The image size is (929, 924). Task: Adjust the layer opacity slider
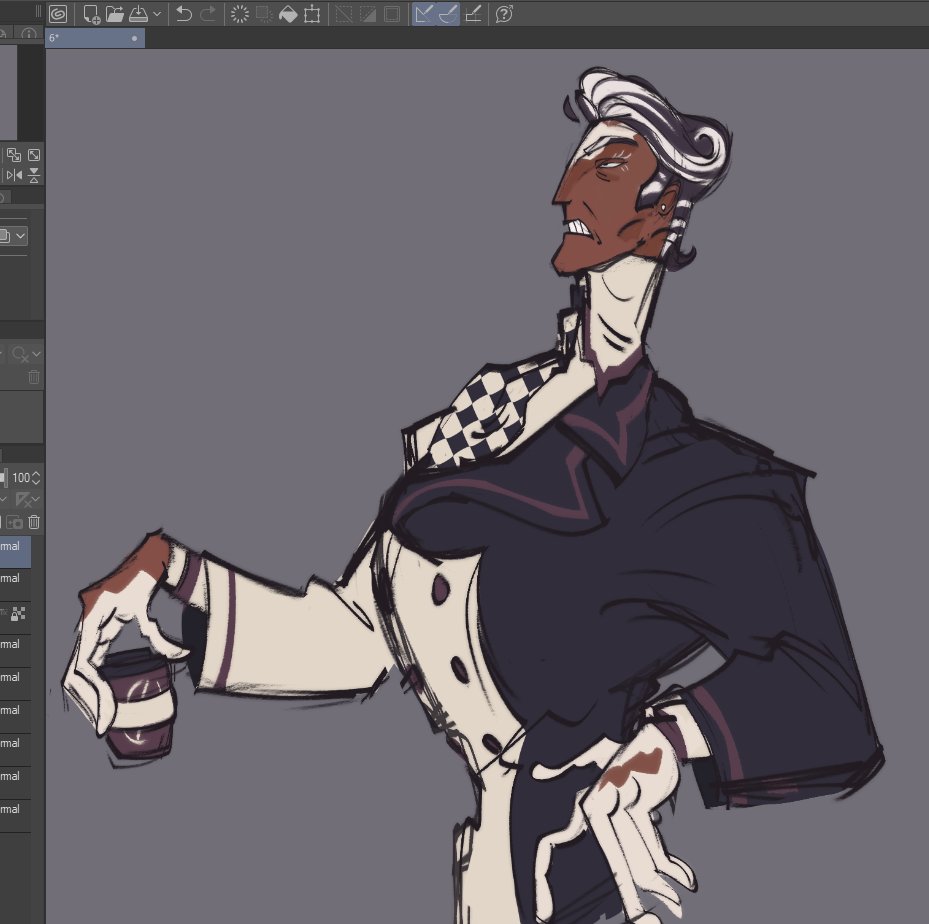pos(4,477)
